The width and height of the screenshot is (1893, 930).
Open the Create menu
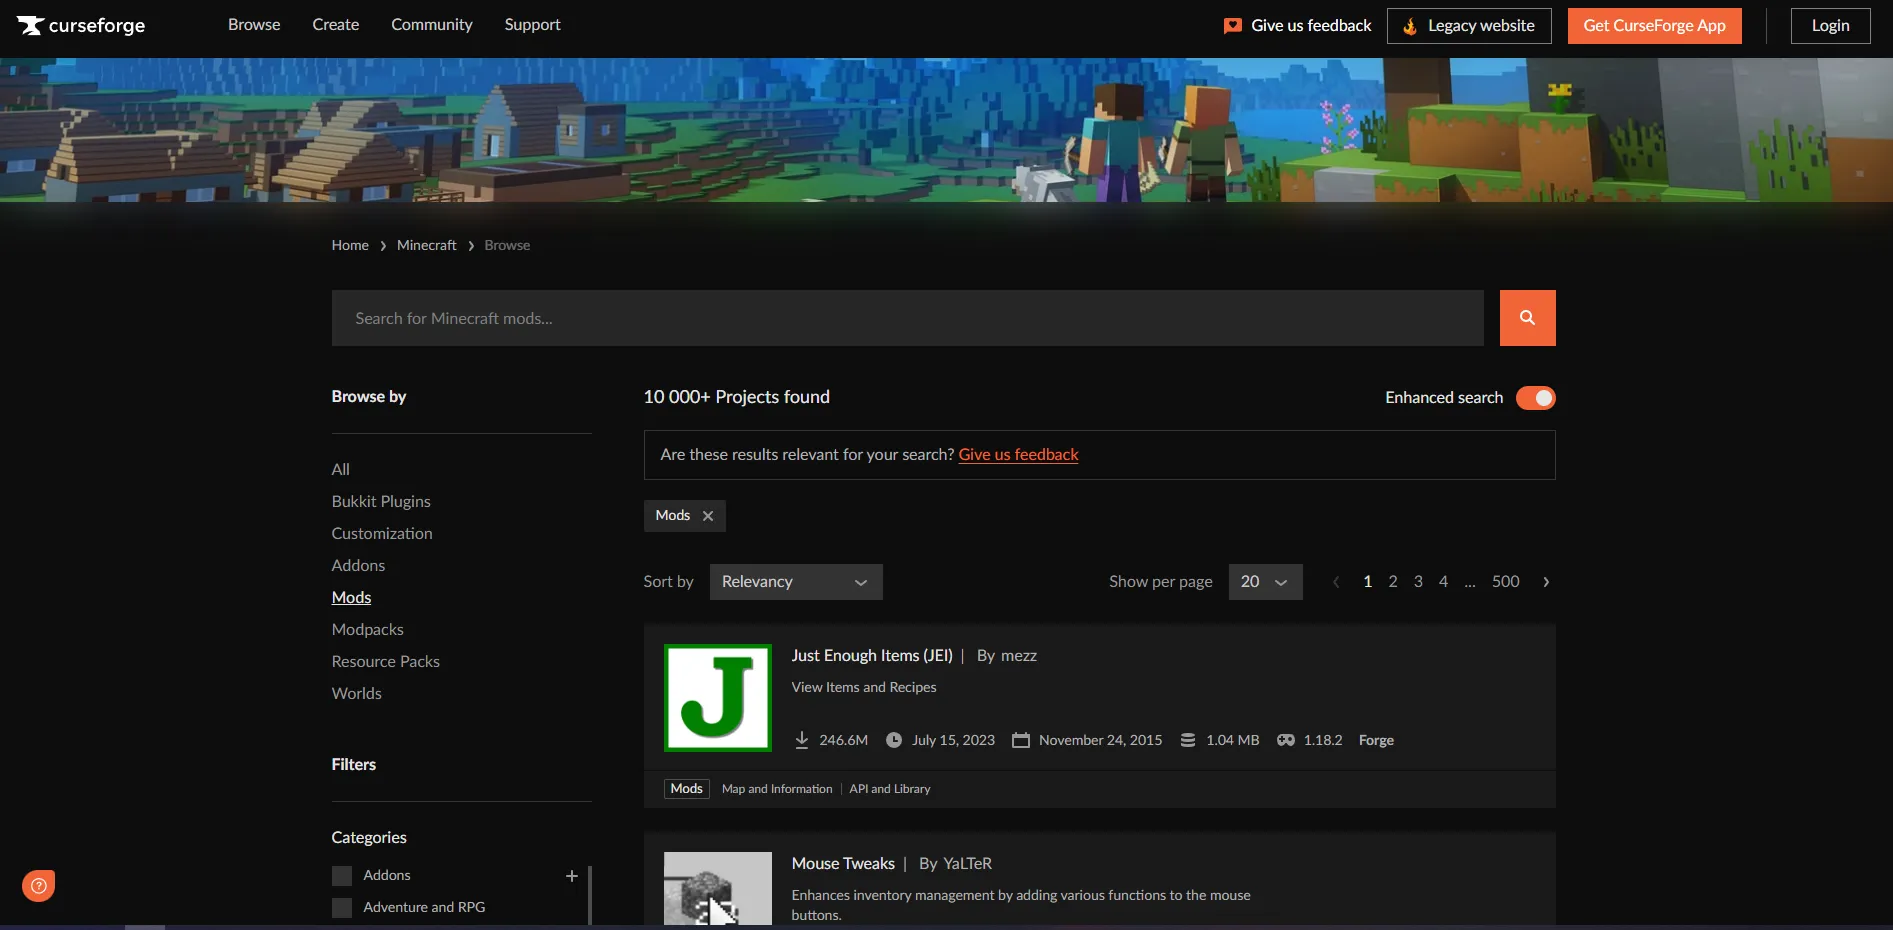[336, 25]
